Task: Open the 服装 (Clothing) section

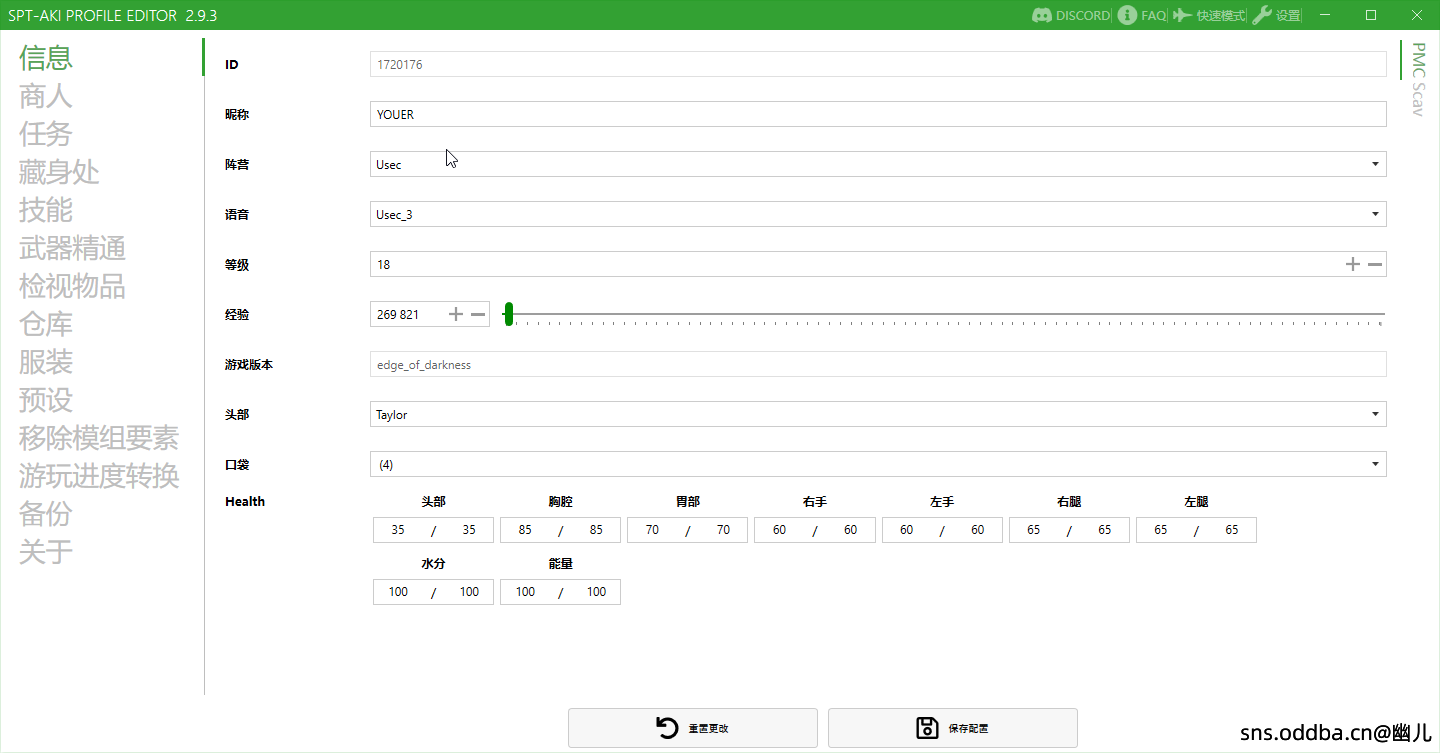Action: [46, 362]
